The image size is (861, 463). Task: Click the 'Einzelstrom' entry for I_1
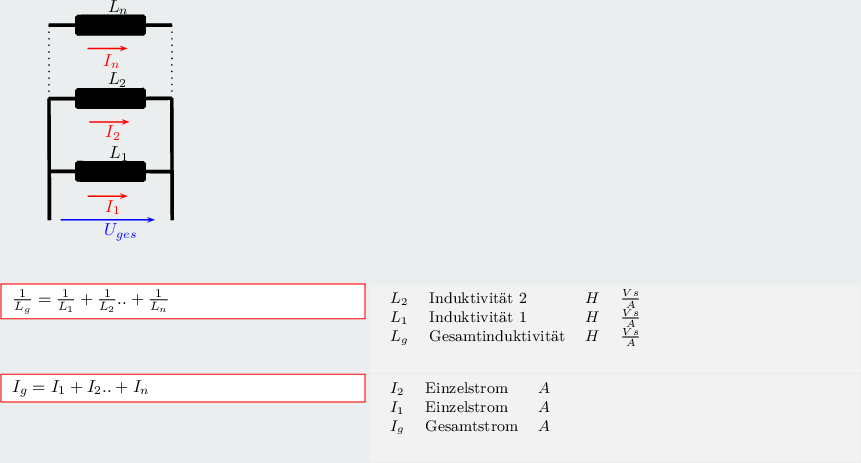[x=466, y=407]
